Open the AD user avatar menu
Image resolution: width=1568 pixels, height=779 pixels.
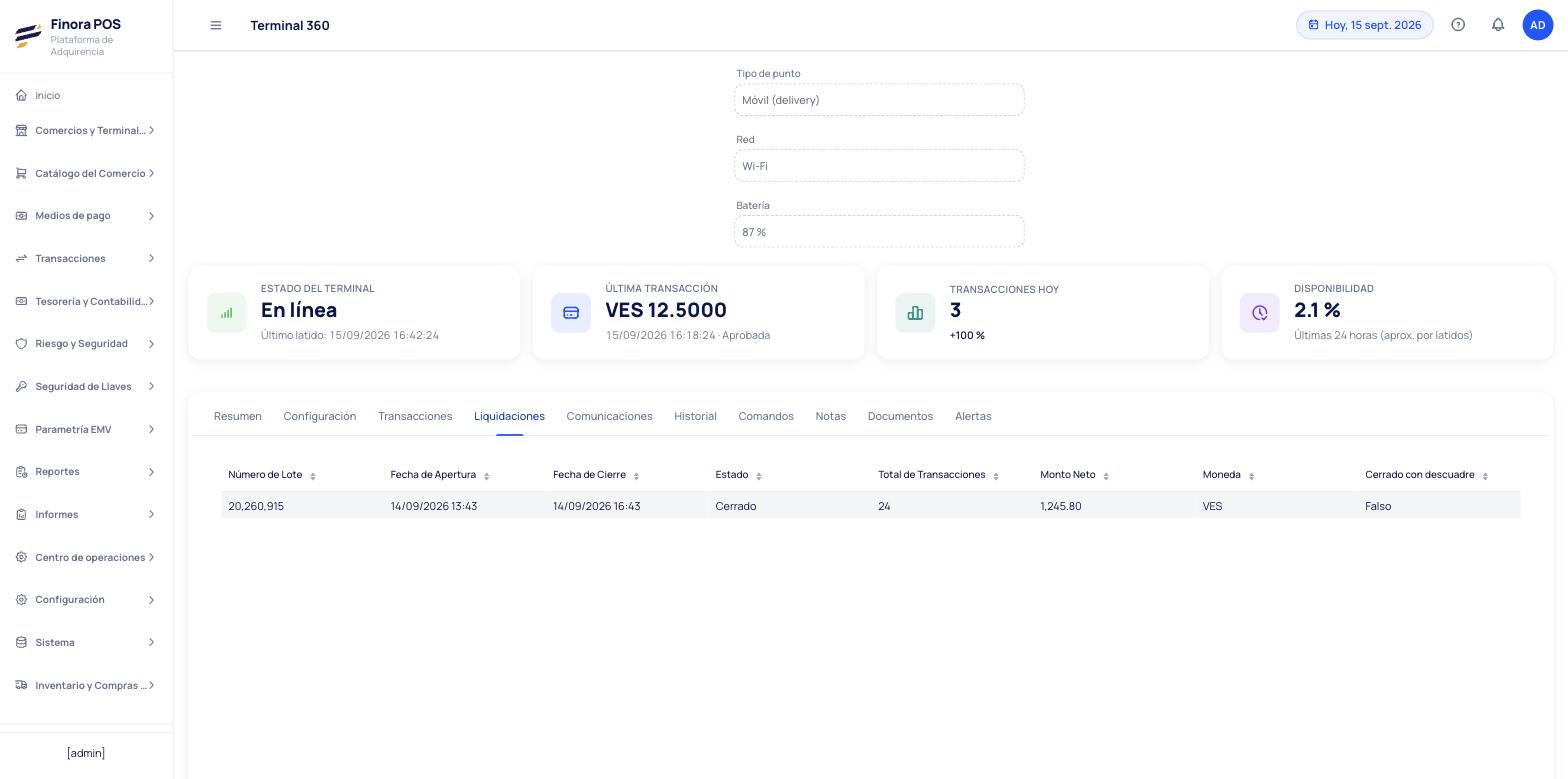point(1538,25)
